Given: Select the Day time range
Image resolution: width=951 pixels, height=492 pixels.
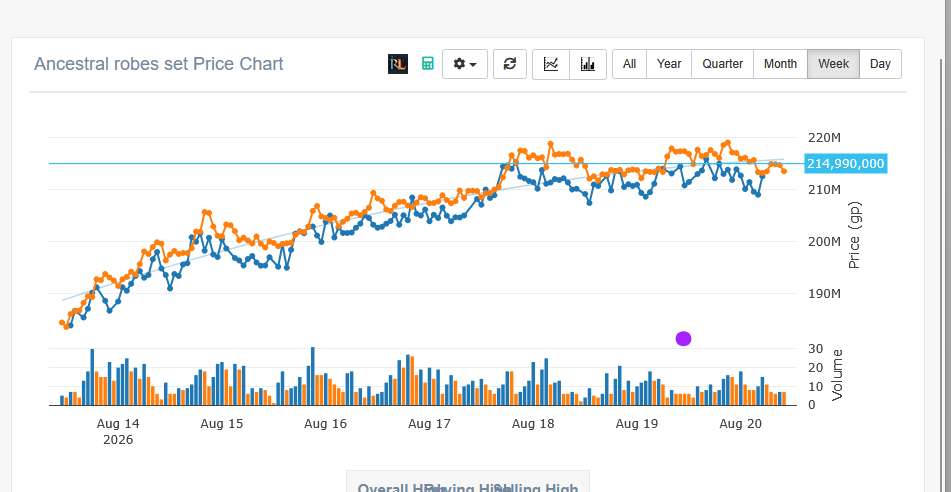Looking at the screenshot, I should point(880,64).
